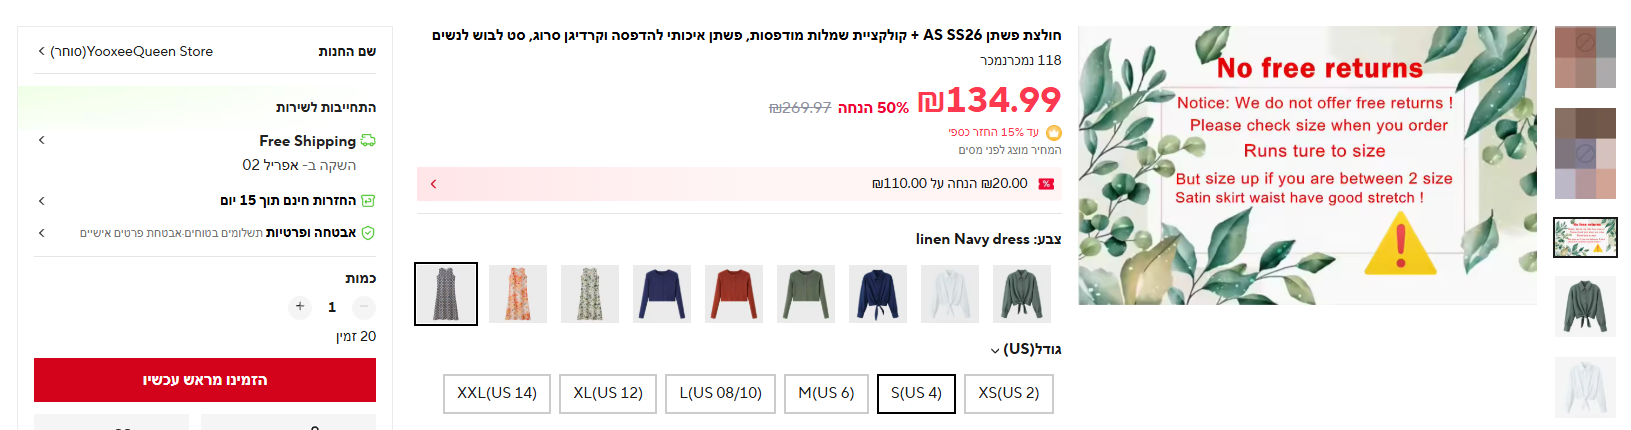Decrease quantity with the minus button
The height and width of the screenshot is (430, 1631).
click(364, 307)
